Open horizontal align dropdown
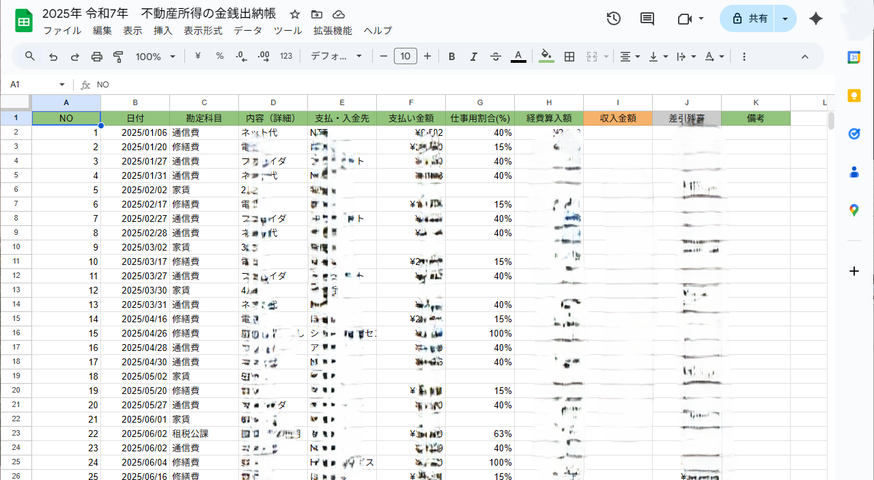 tap(630, 56)
